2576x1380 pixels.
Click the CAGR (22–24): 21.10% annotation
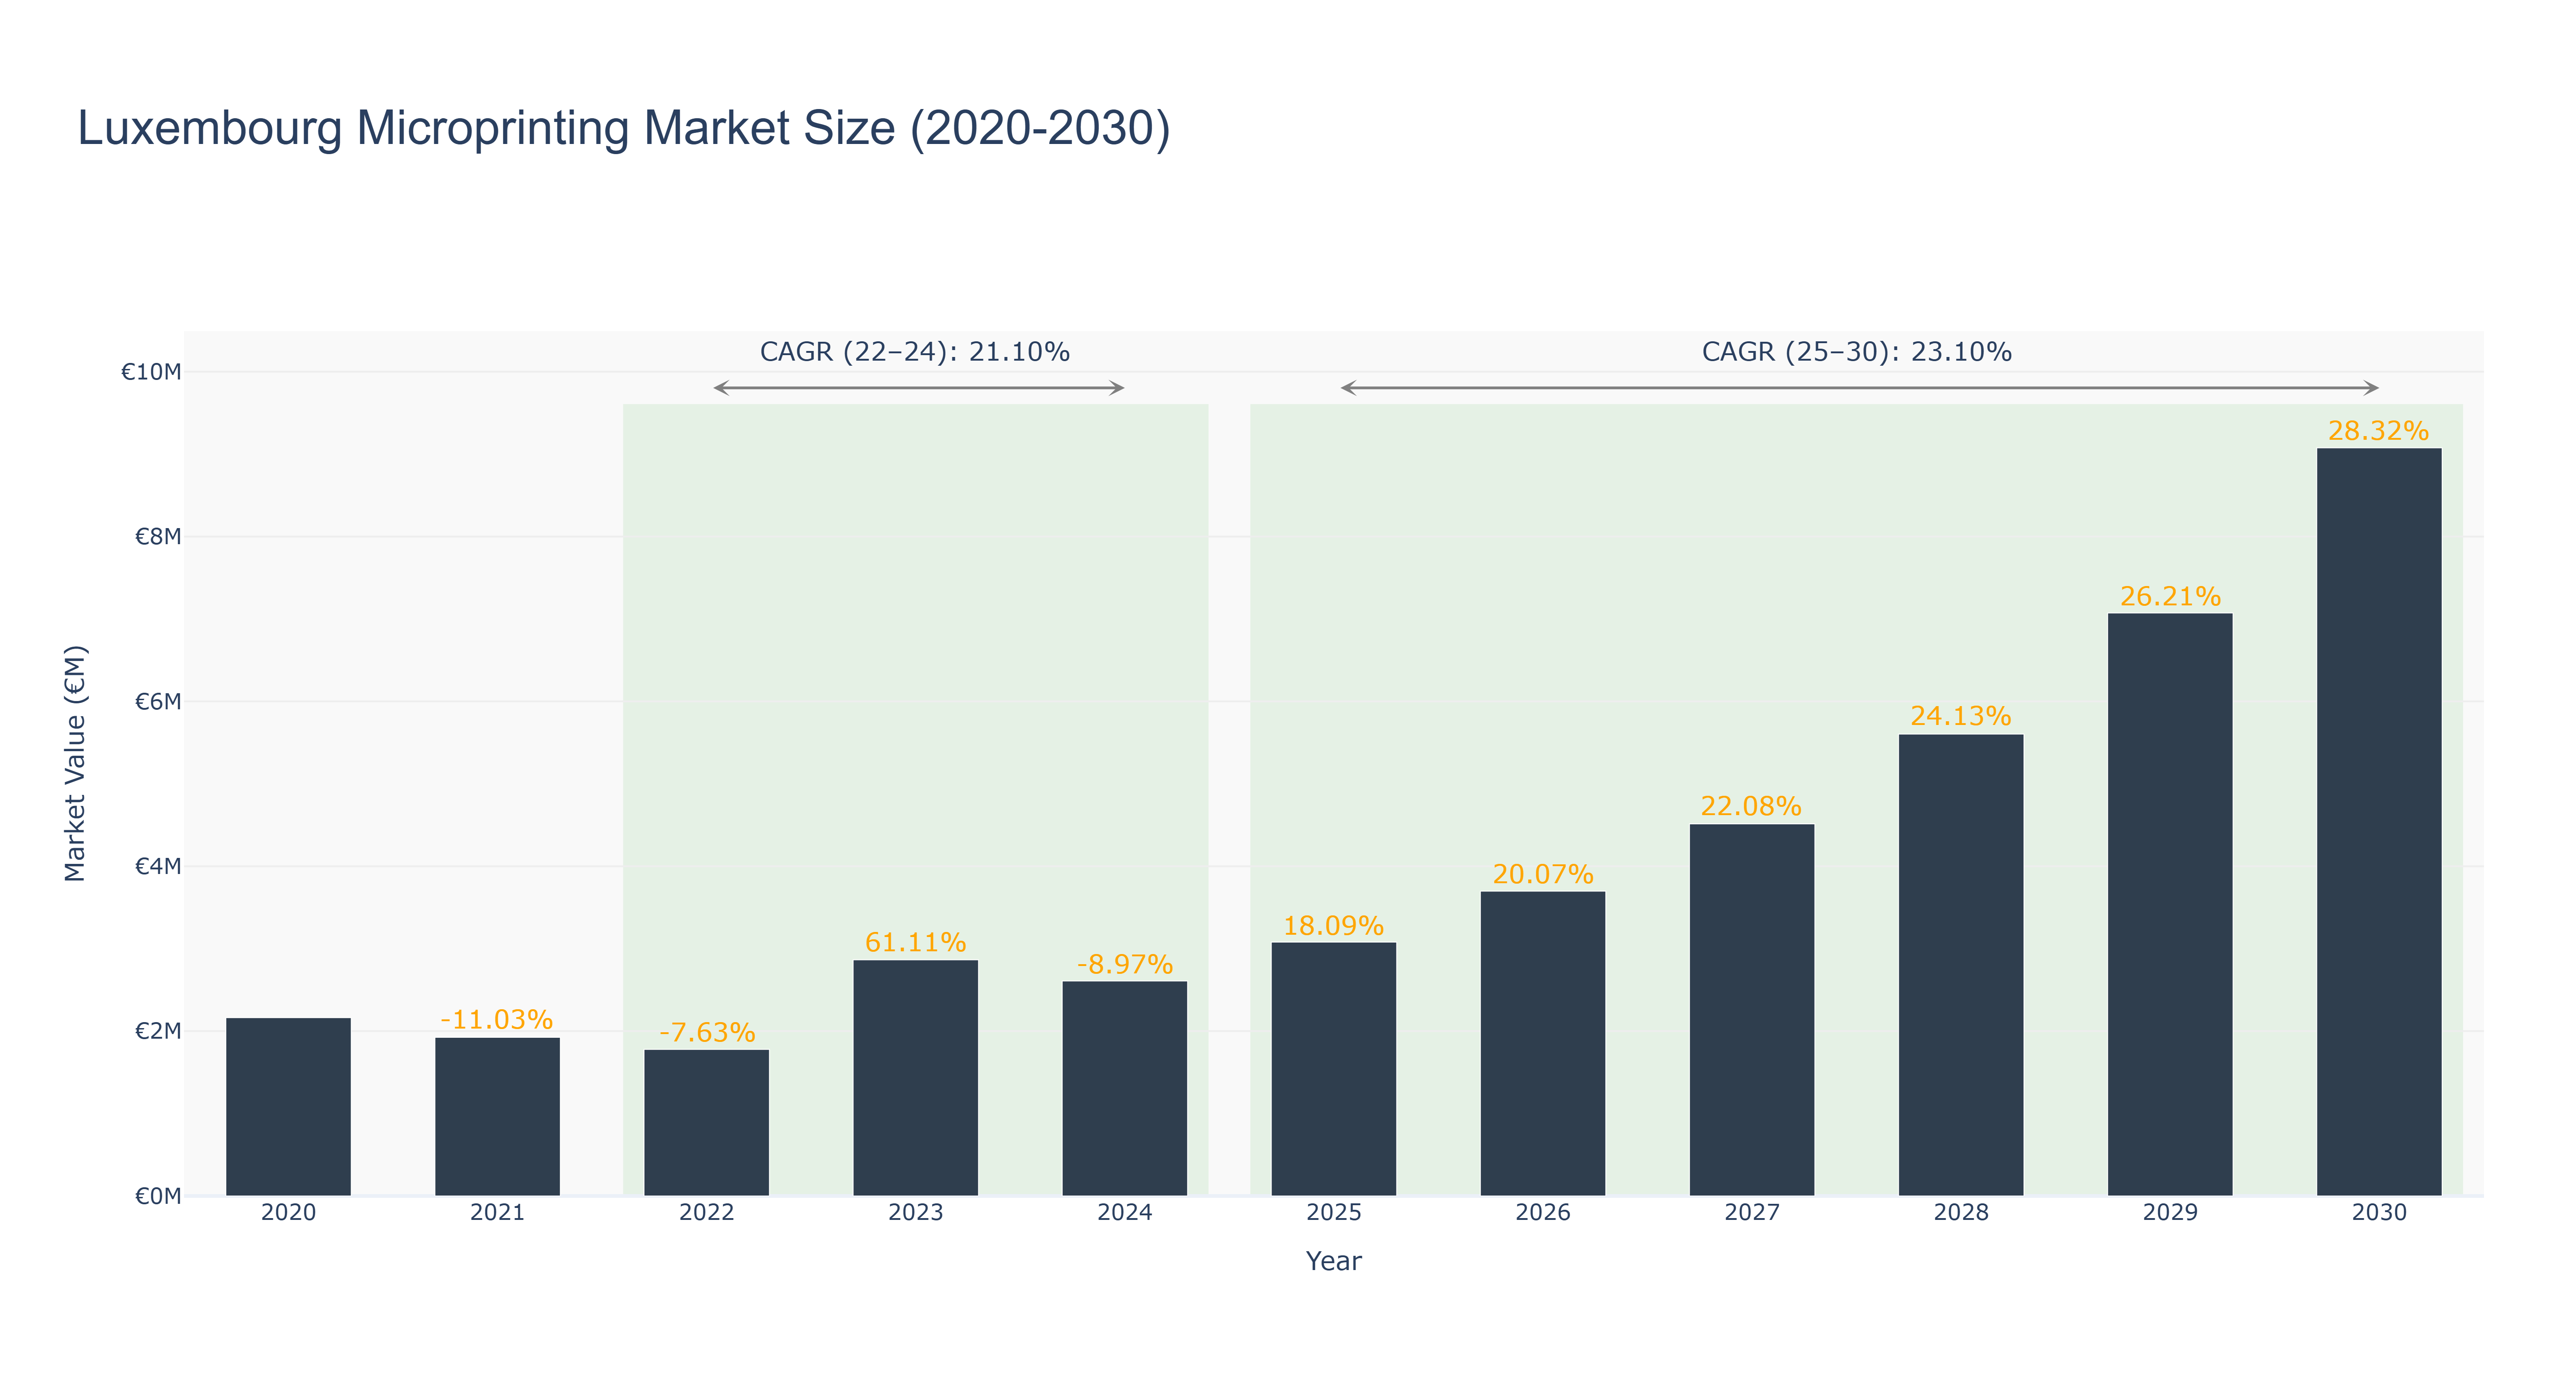coord(915,352)
